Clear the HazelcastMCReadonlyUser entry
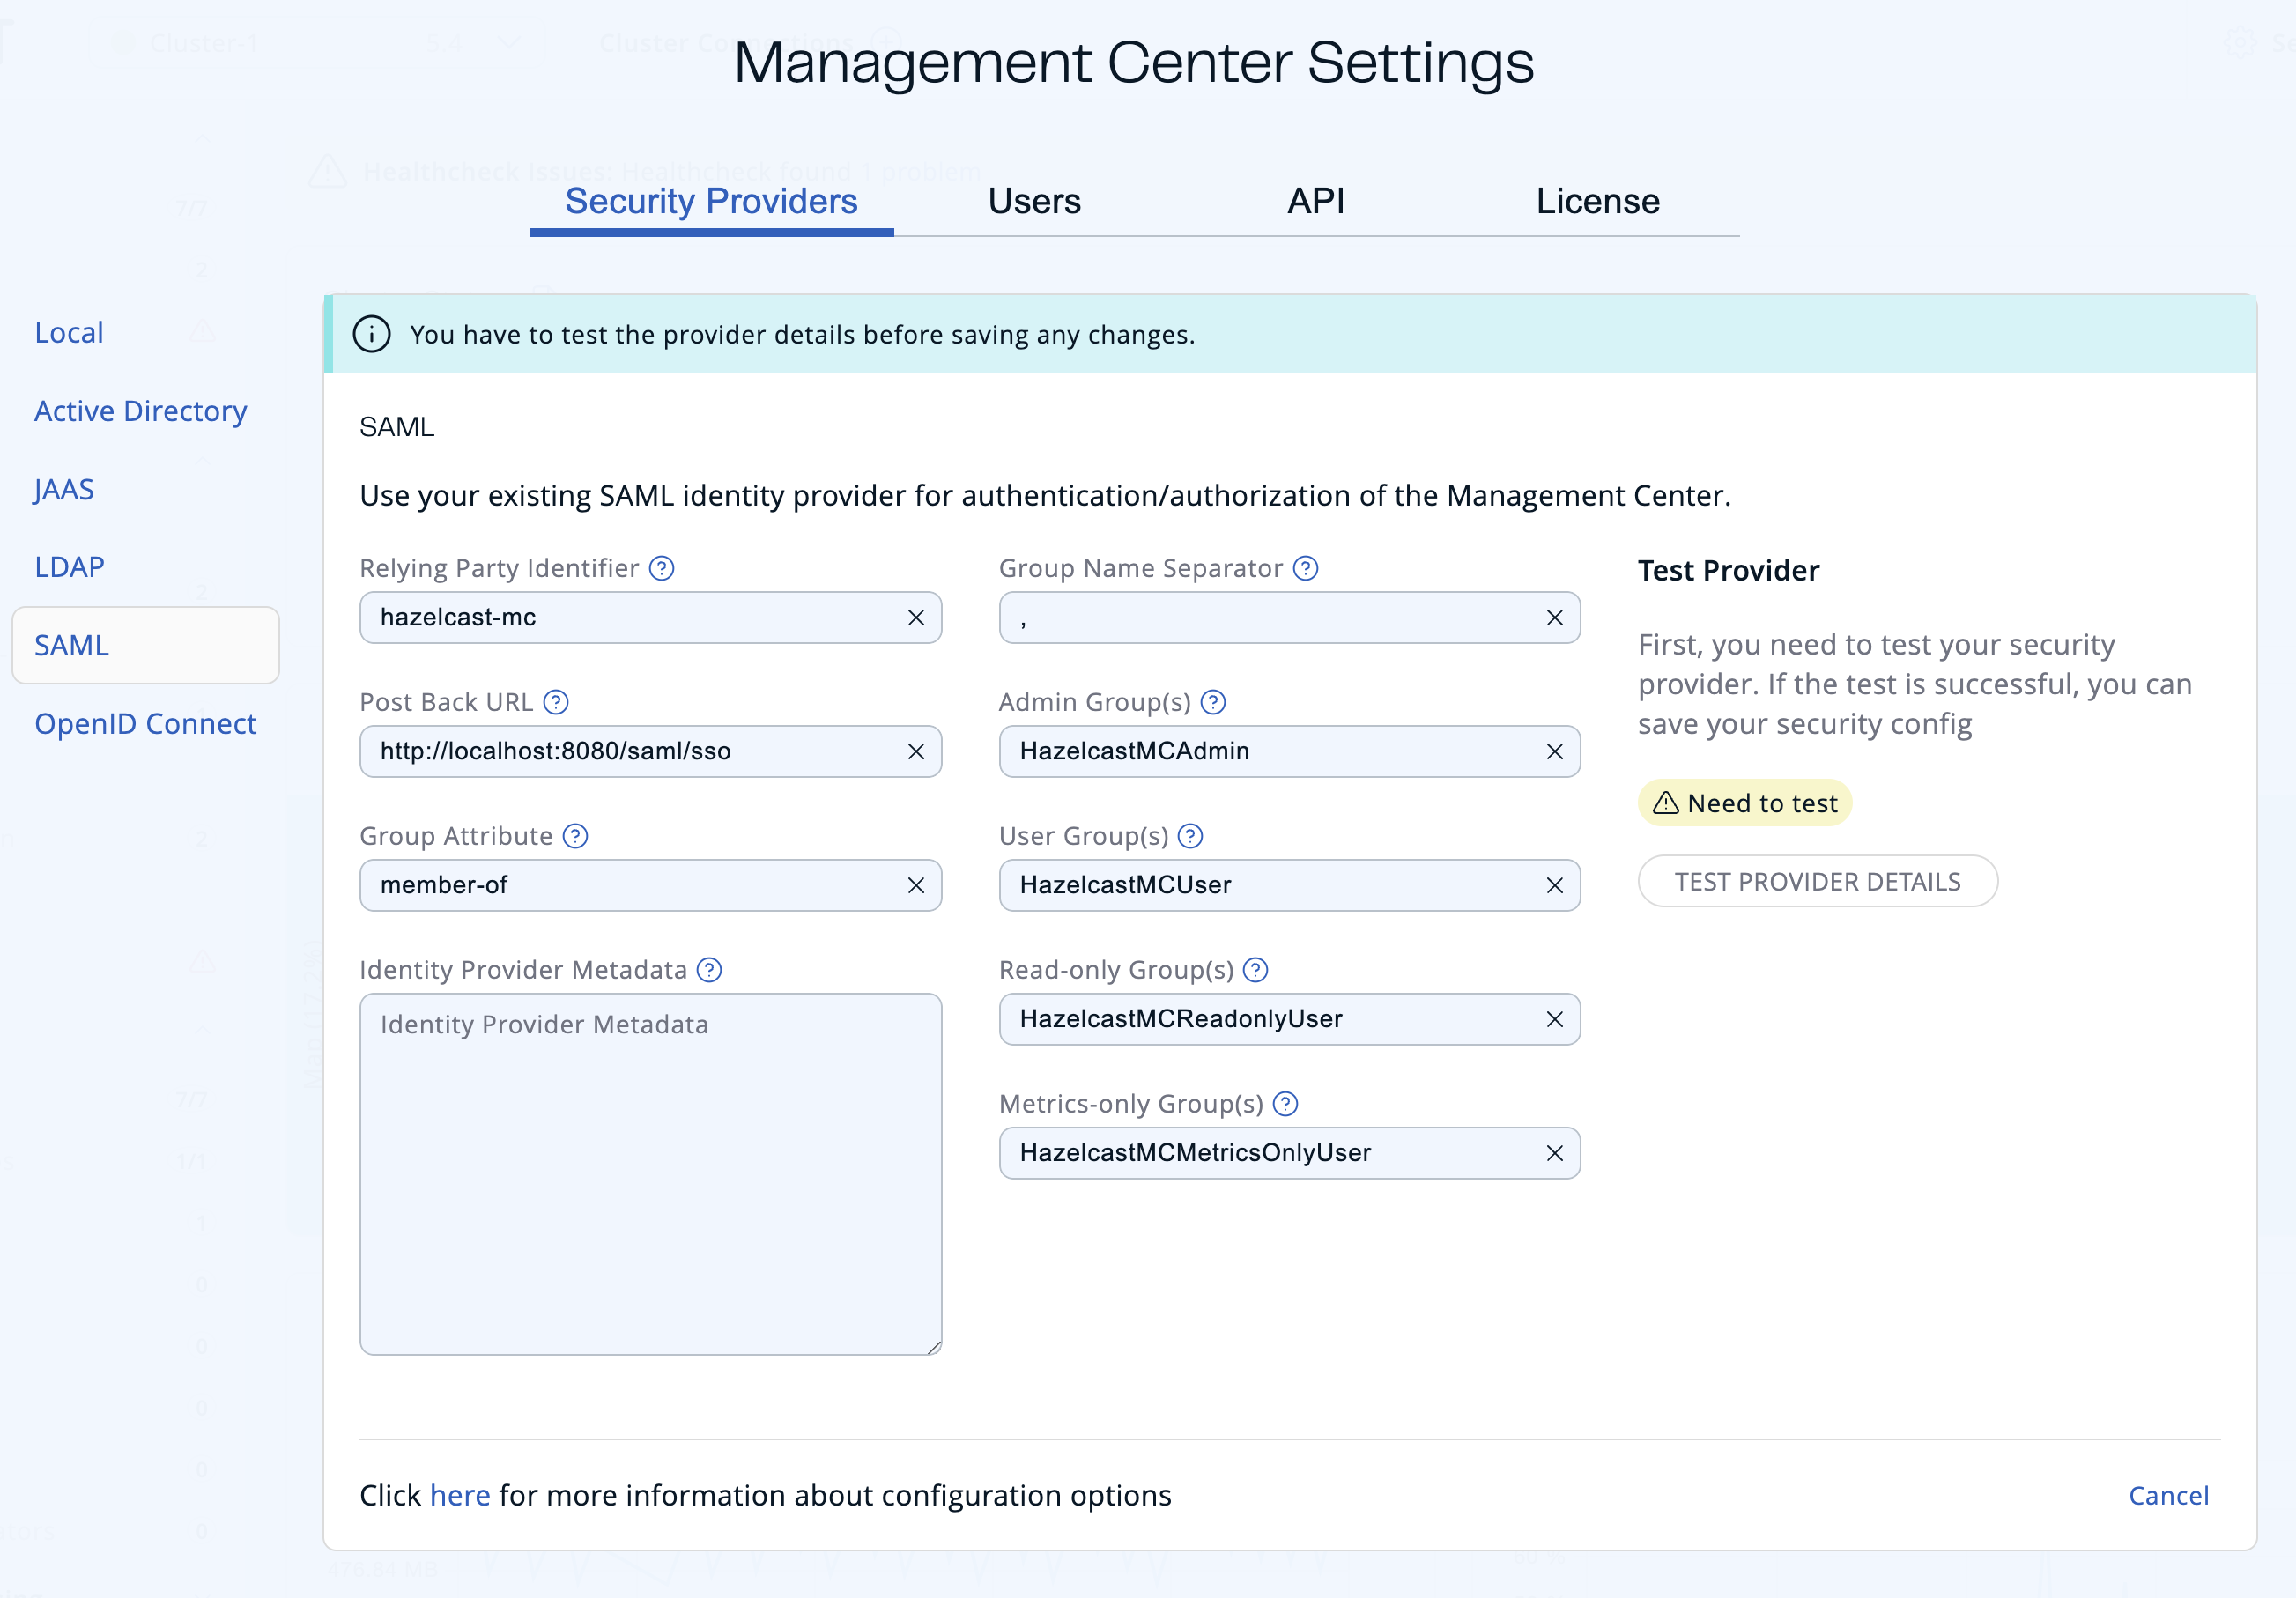The height and width of the screenshot is (1598, 2296). [x=1554, y=1019]
